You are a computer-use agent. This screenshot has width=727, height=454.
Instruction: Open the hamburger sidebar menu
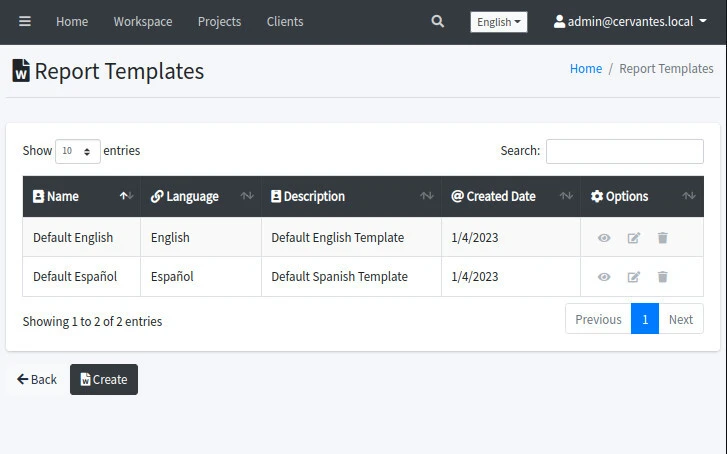pos(25,21)
